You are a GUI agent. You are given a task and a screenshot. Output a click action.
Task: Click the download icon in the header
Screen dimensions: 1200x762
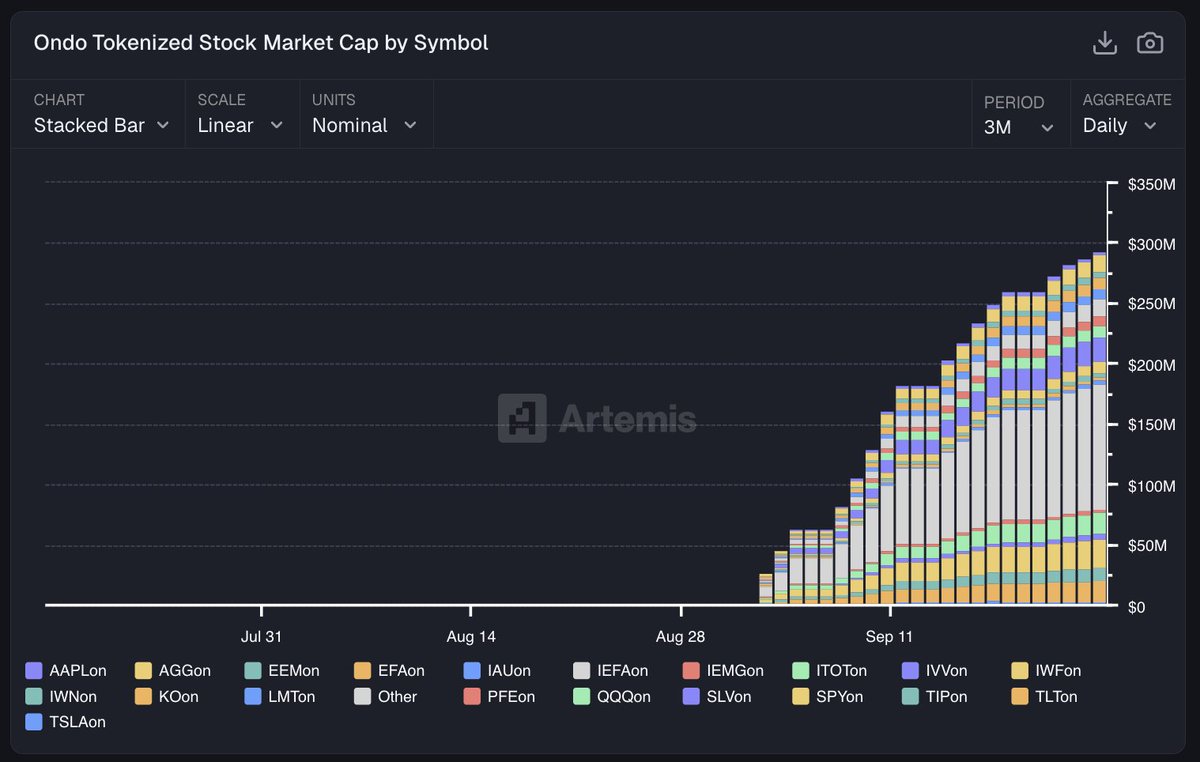coord(1104,43)
